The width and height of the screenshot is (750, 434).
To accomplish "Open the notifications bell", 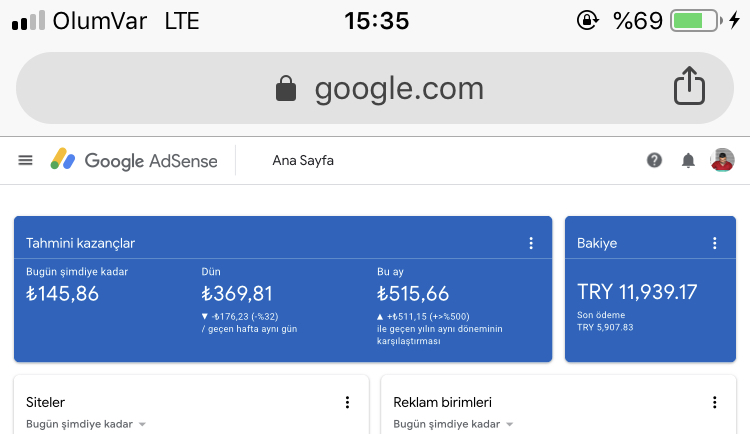I will pyautogui.click(x=688, y=160).
